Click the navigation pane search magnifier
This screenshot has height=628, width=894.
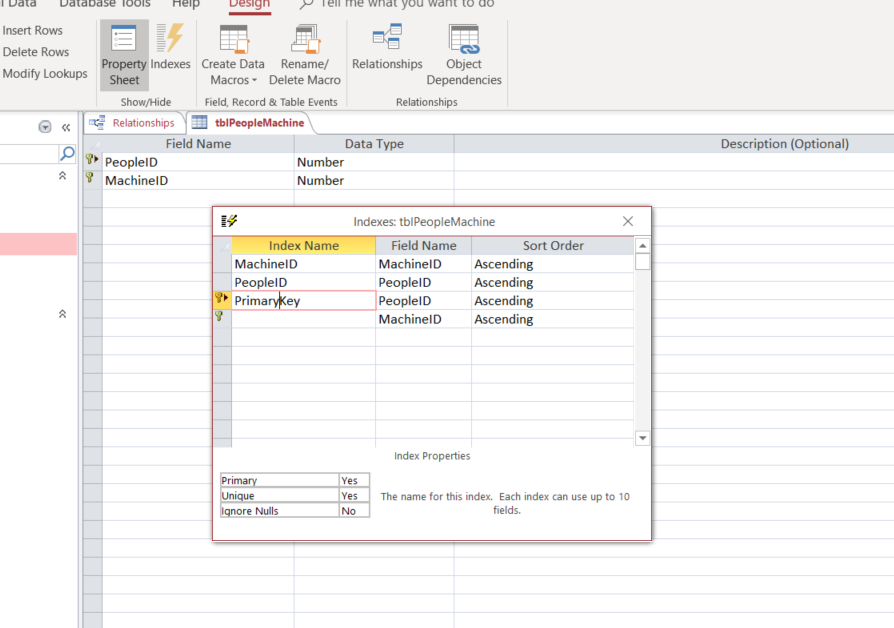point(67,153)
